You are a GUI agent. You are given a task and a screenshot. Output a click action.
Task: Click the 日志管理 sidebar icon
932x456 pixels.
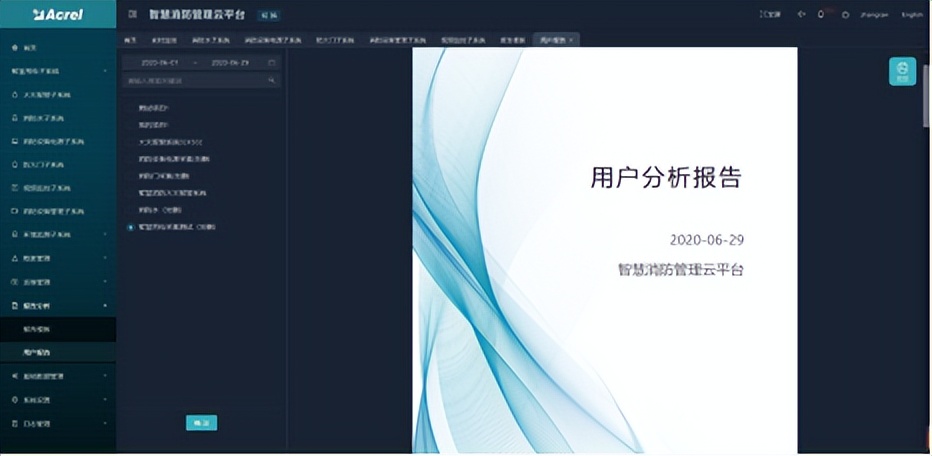pos(15,424)
